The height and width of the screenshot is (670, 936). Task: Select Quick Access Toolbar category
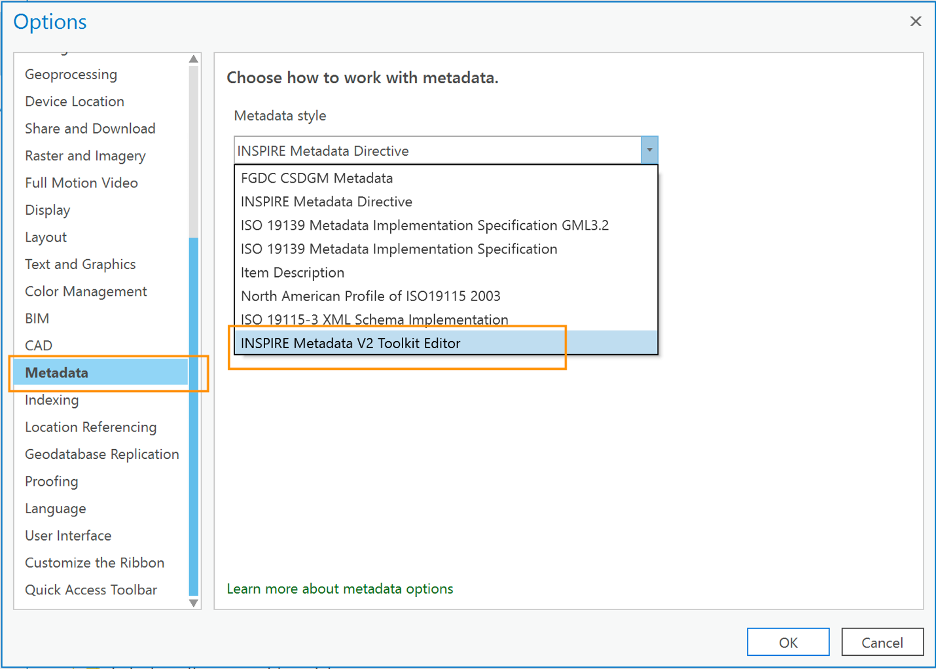tap(91, 590)
